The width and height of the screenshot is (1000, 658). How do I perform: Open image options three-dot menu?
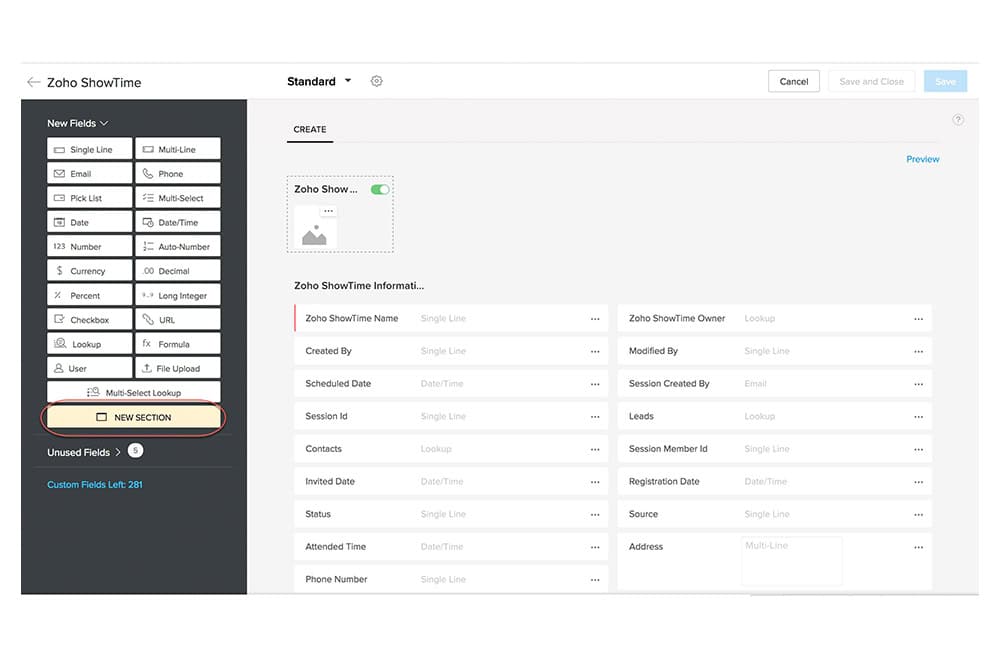click(328, 211)
